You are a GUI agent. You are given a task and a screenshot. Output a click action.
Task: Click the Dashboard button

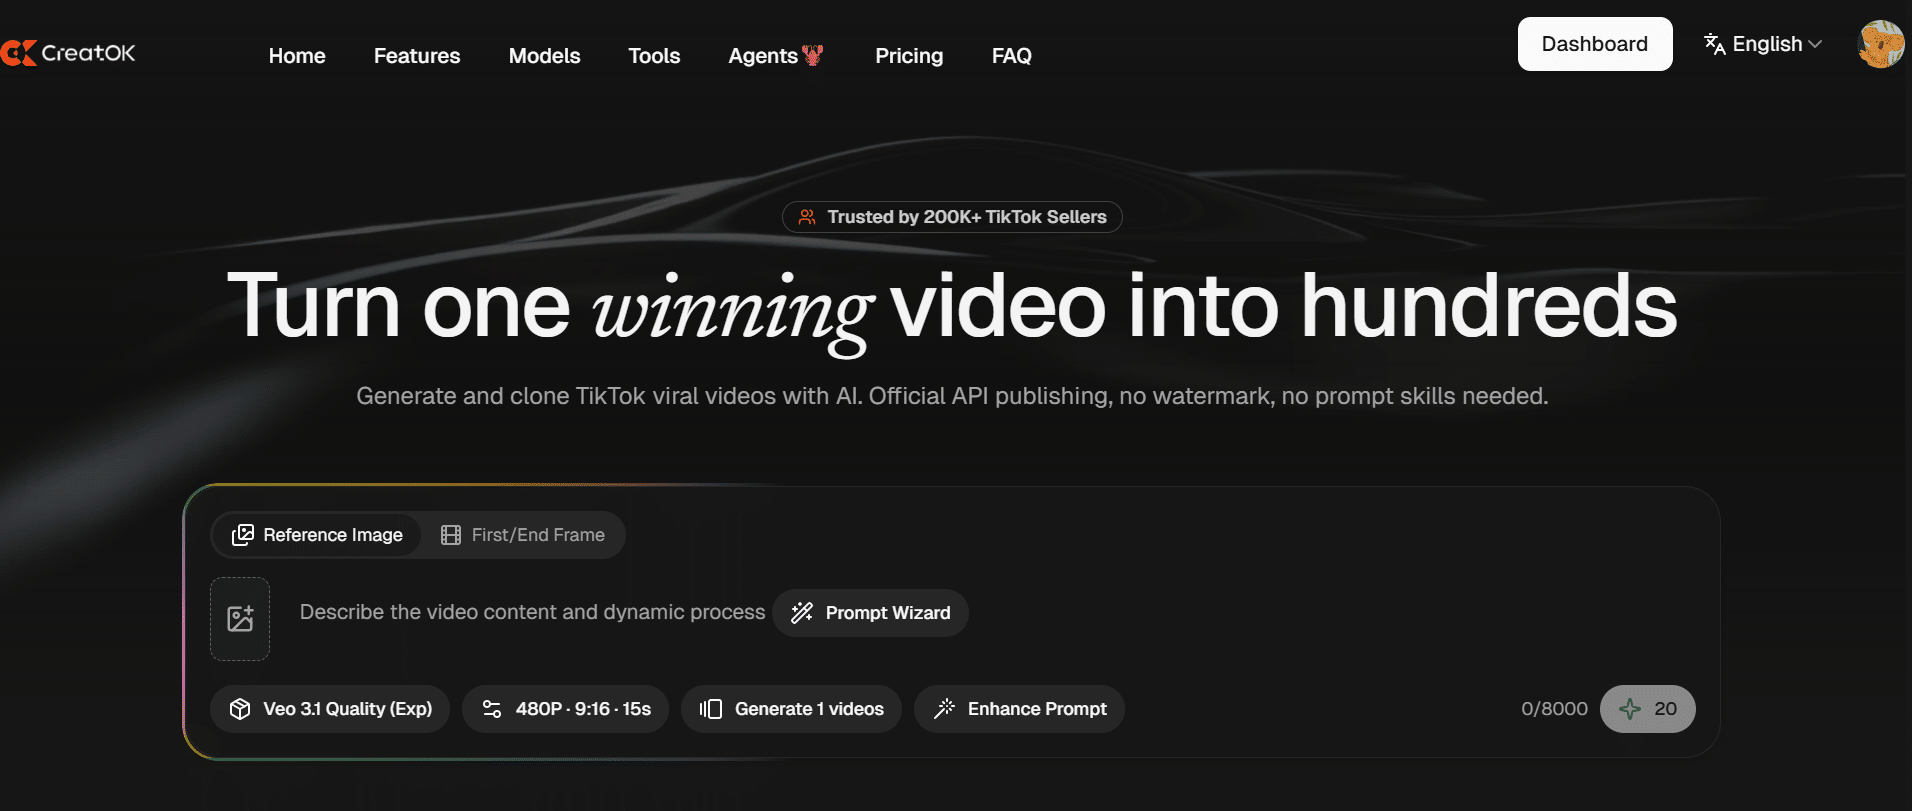(x=1594, y=44)
